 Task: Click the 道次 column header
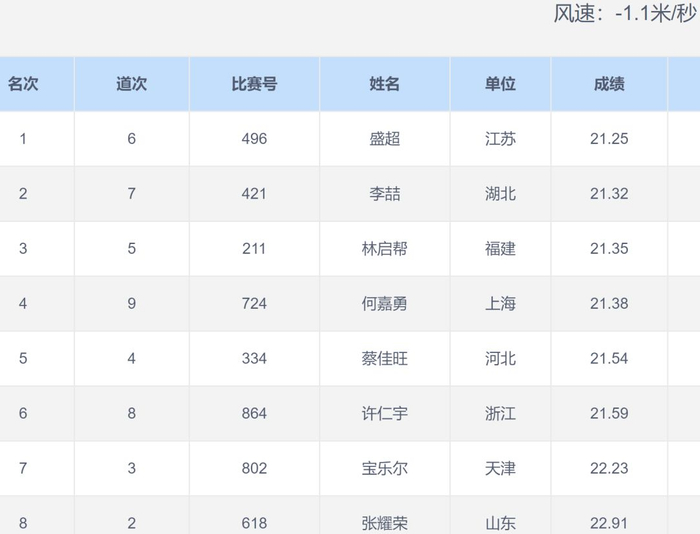[131, 84]
